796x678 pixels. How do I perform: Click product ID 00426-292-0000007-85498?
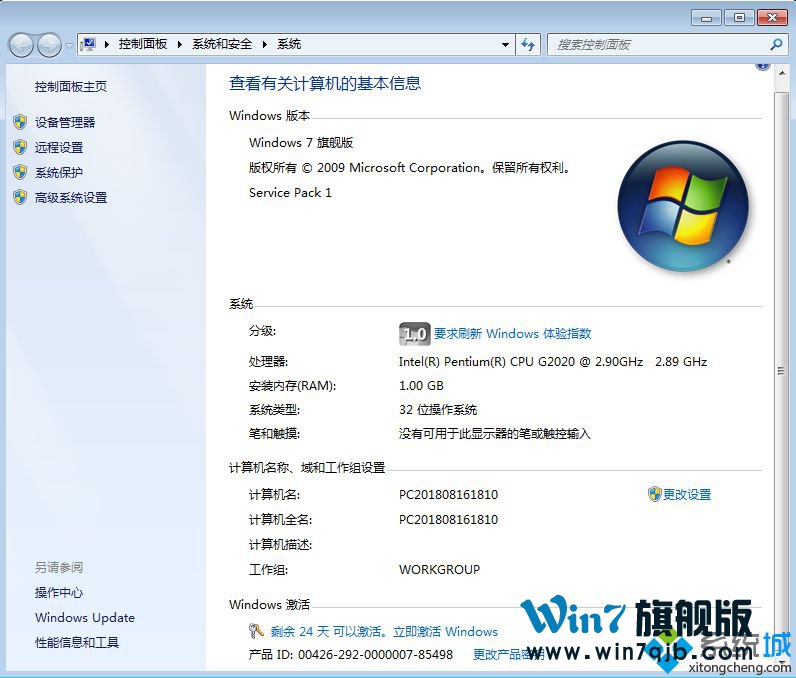[375, 655]
